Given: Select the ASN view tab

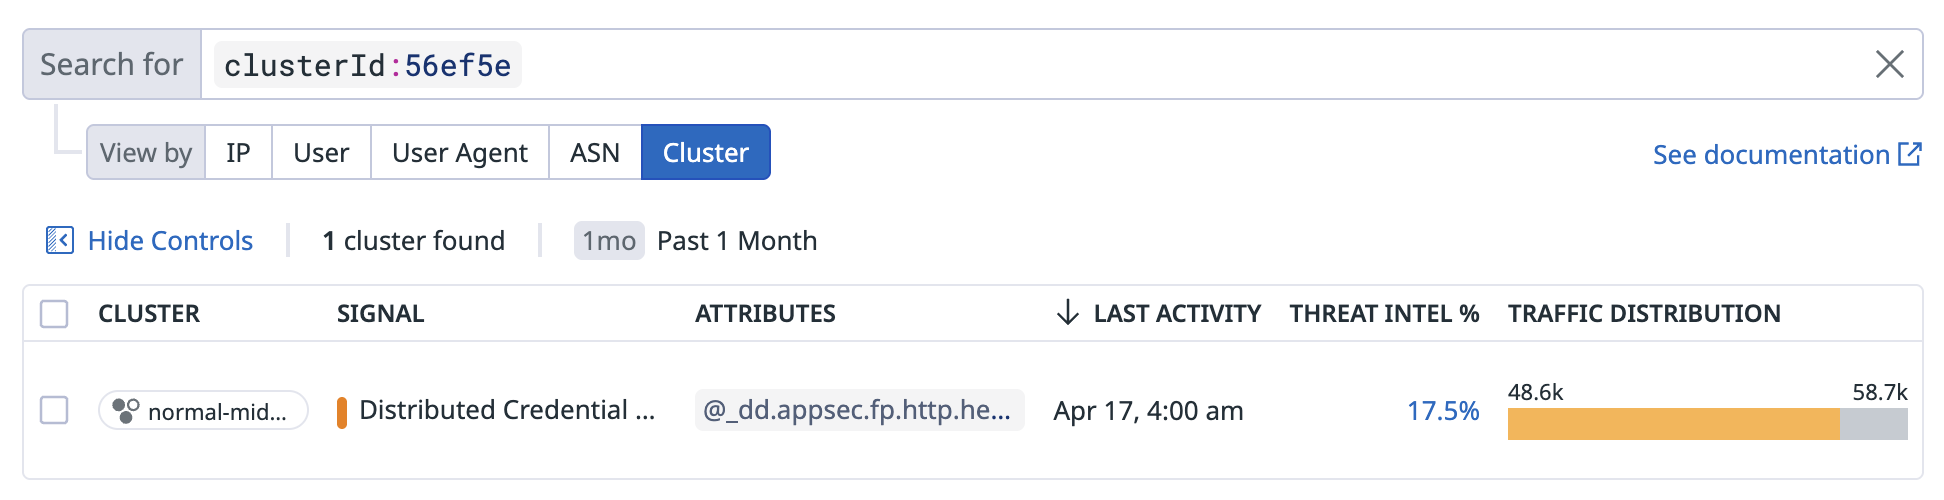Looking at the screenshot, I should click(595, 153).
